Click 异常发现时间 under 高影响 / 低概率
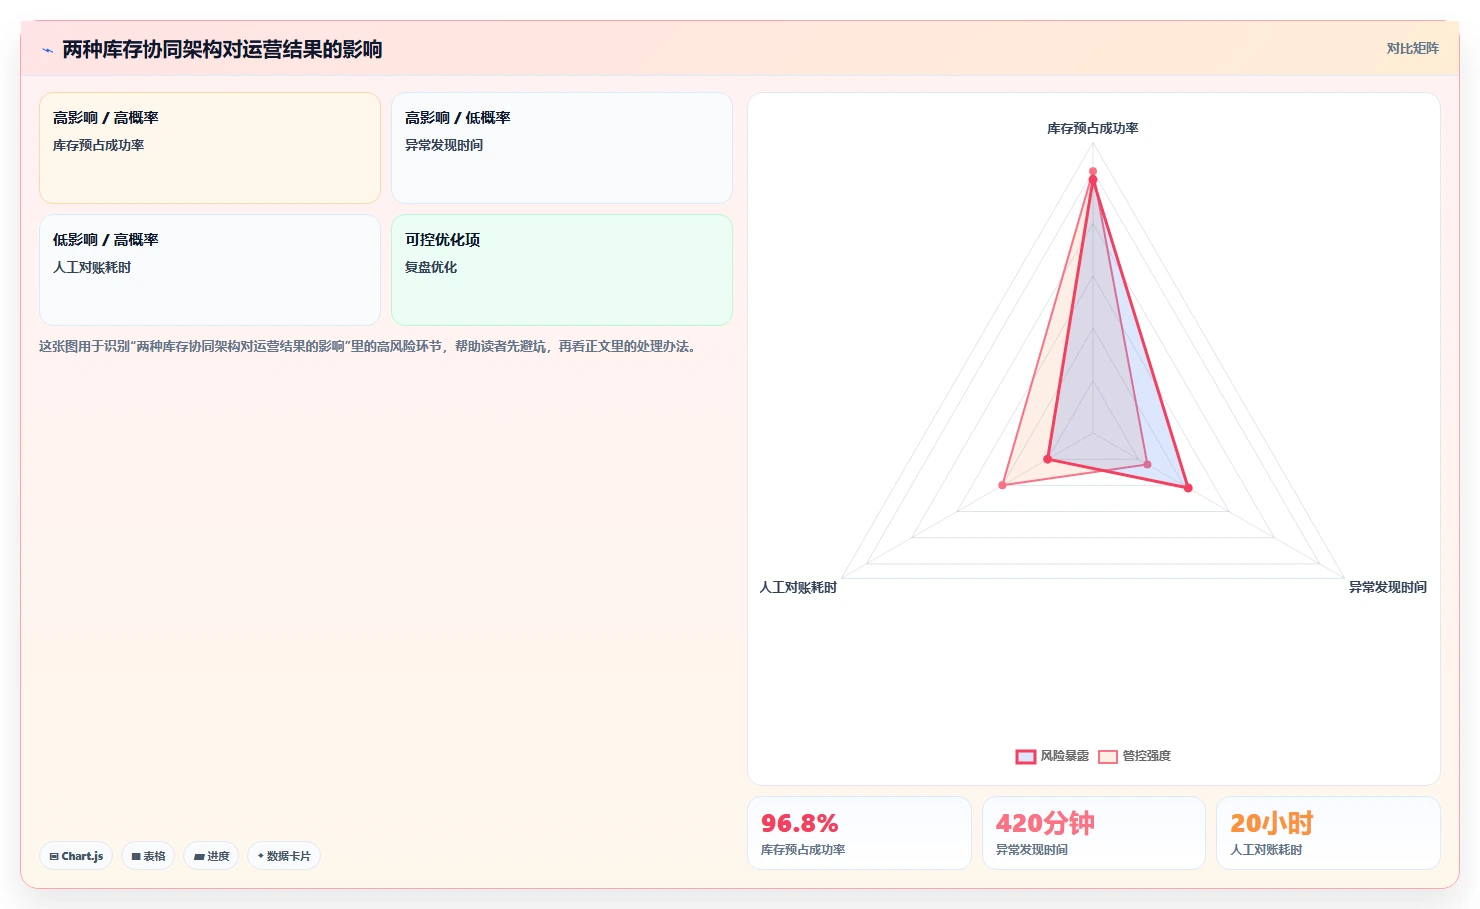 tap(444, 145)
